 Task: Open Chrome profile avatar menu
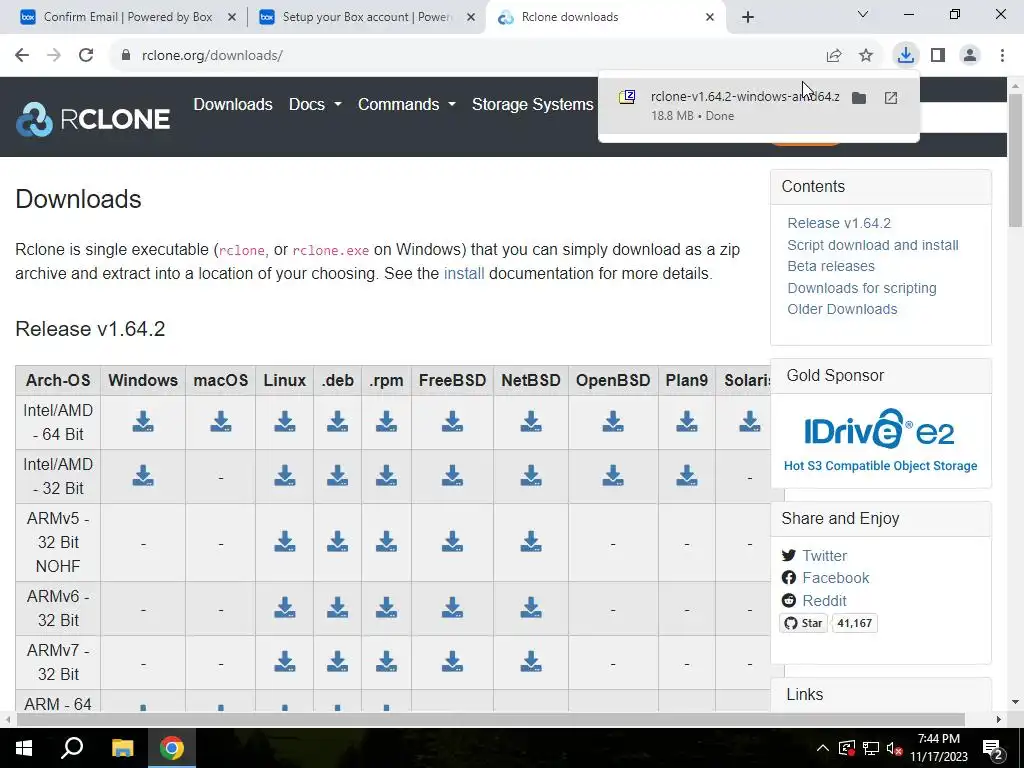point(970,55)
